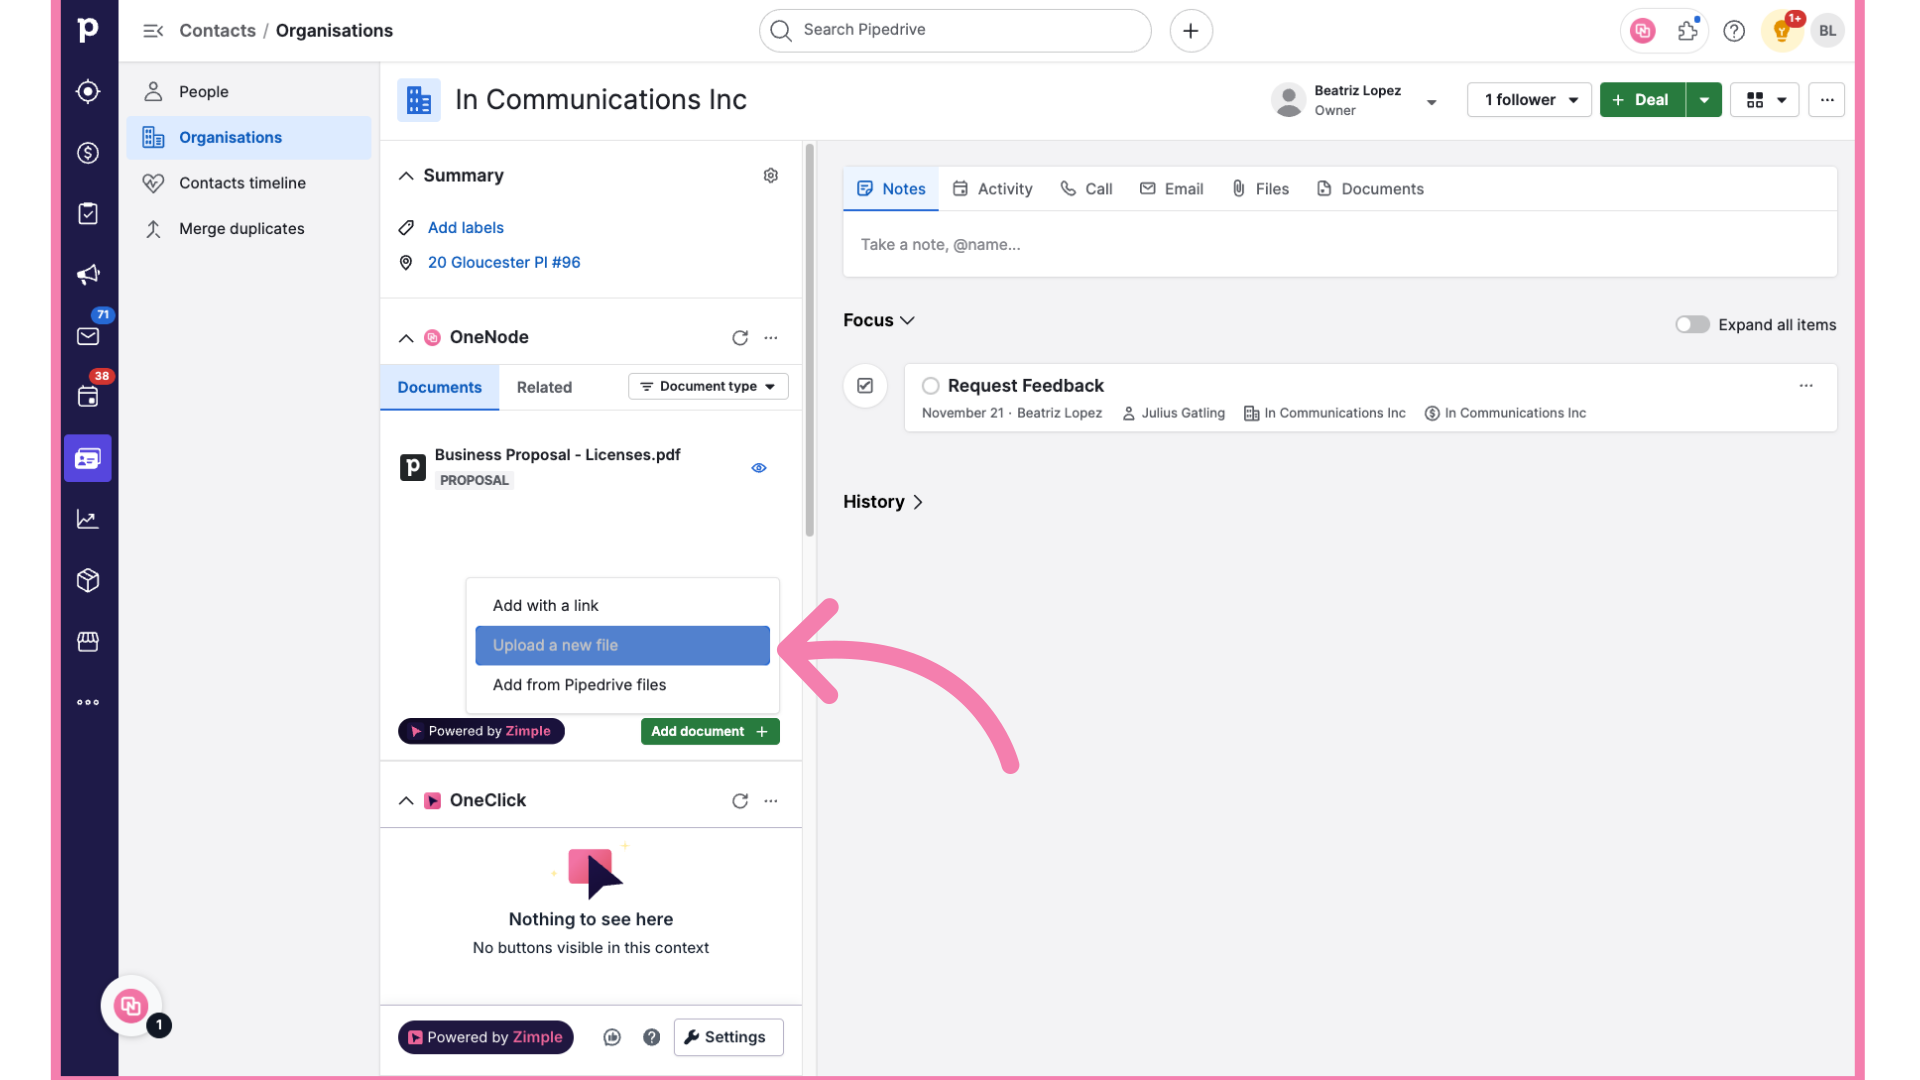The image size is (1920, 1080).
Task: Click the left panel vertical scrollbar
Action: point(809,340)
